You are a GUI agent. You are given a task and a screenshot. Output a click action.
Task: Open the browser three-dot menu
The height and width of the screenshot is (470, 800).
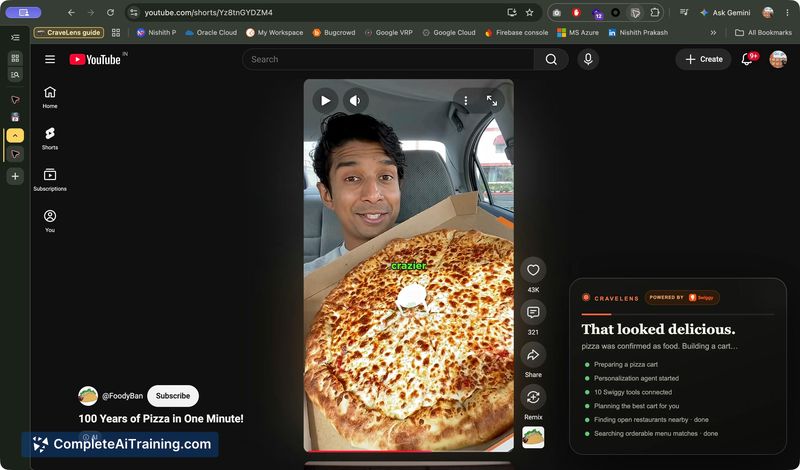coord(788,12)
